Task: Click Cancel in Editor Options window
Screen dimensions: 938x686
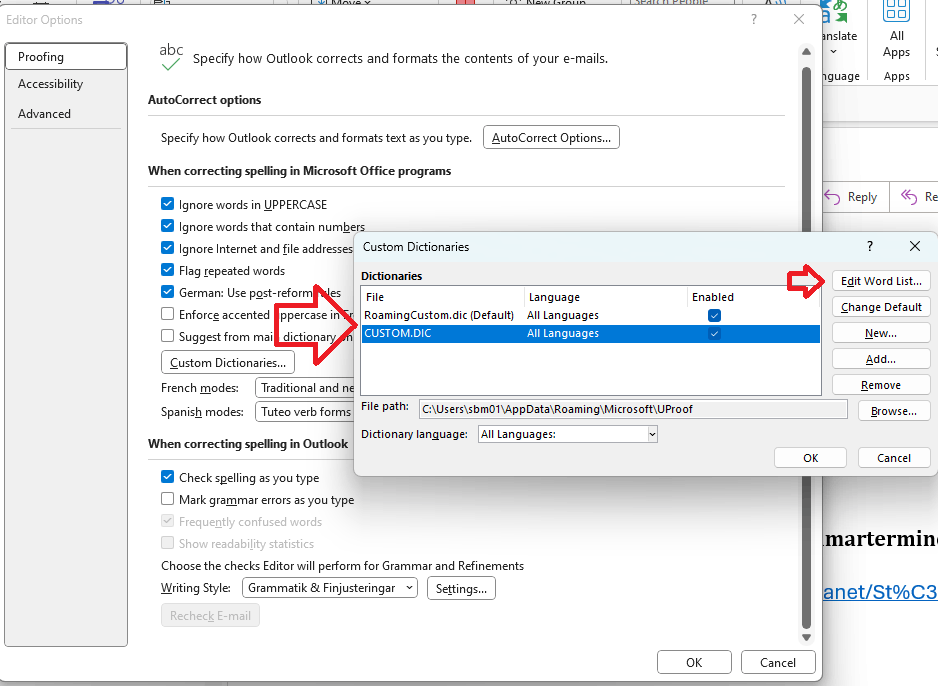Action: [x=778, y=662]
